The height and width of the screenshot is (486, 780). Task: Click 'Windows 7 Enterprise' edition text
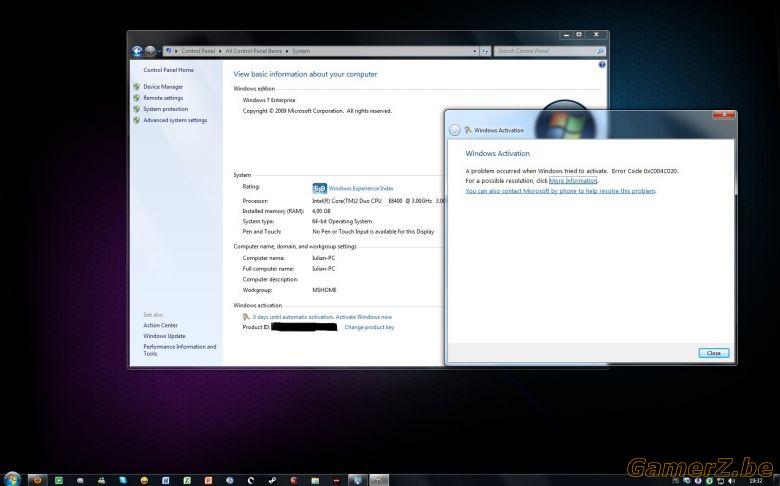[x=269, y=100]
